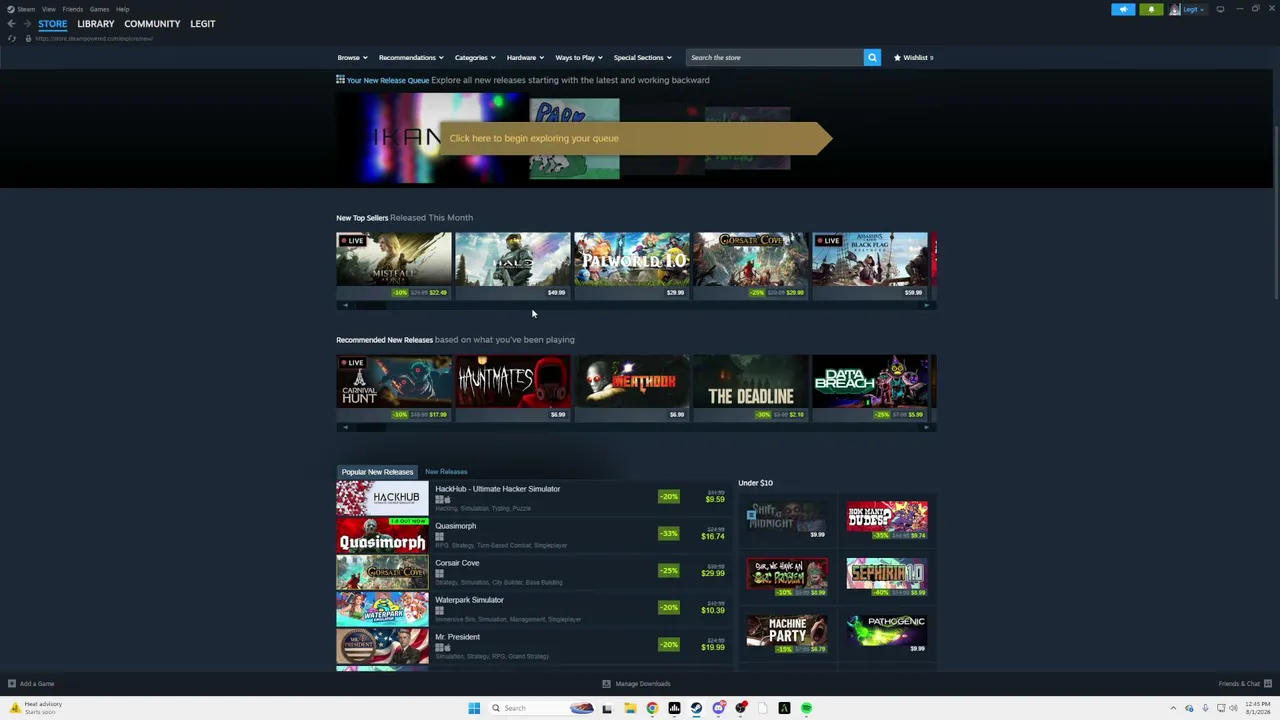
Task: Open the HackHub - Ultimate Hacker Simulator listing
Action: coord(533,498)
